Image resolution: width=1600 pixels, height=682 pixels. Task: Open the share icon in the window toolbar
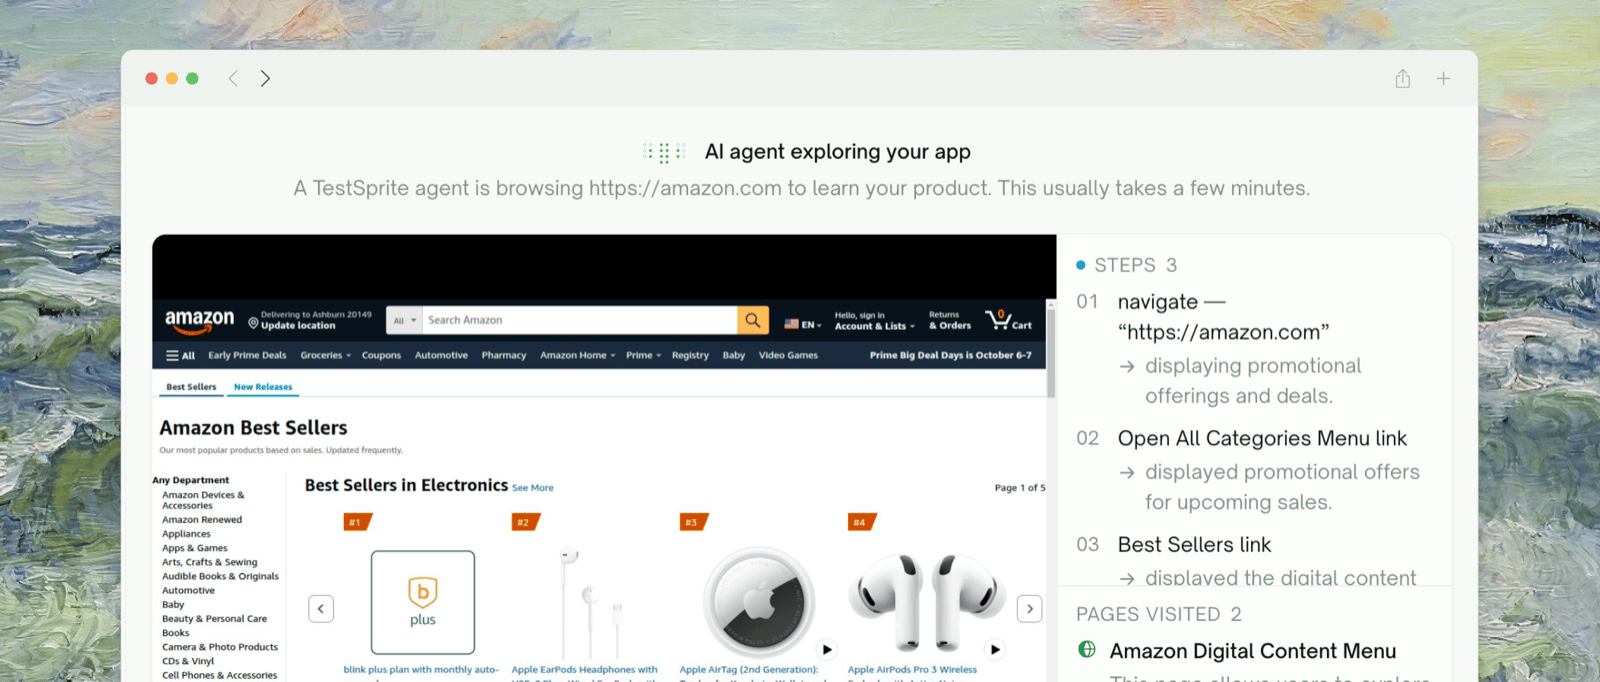tap(1403, 79)
